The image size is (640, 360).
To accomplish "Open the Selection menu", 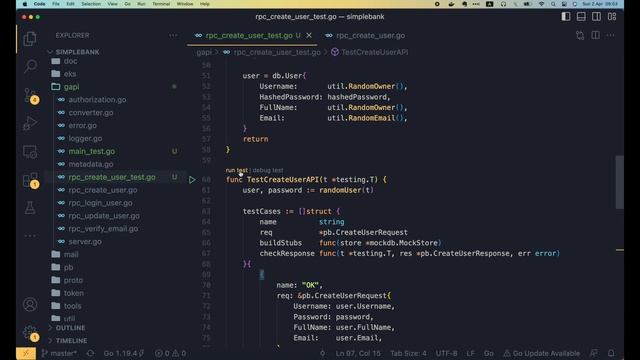I will [91, 4].
